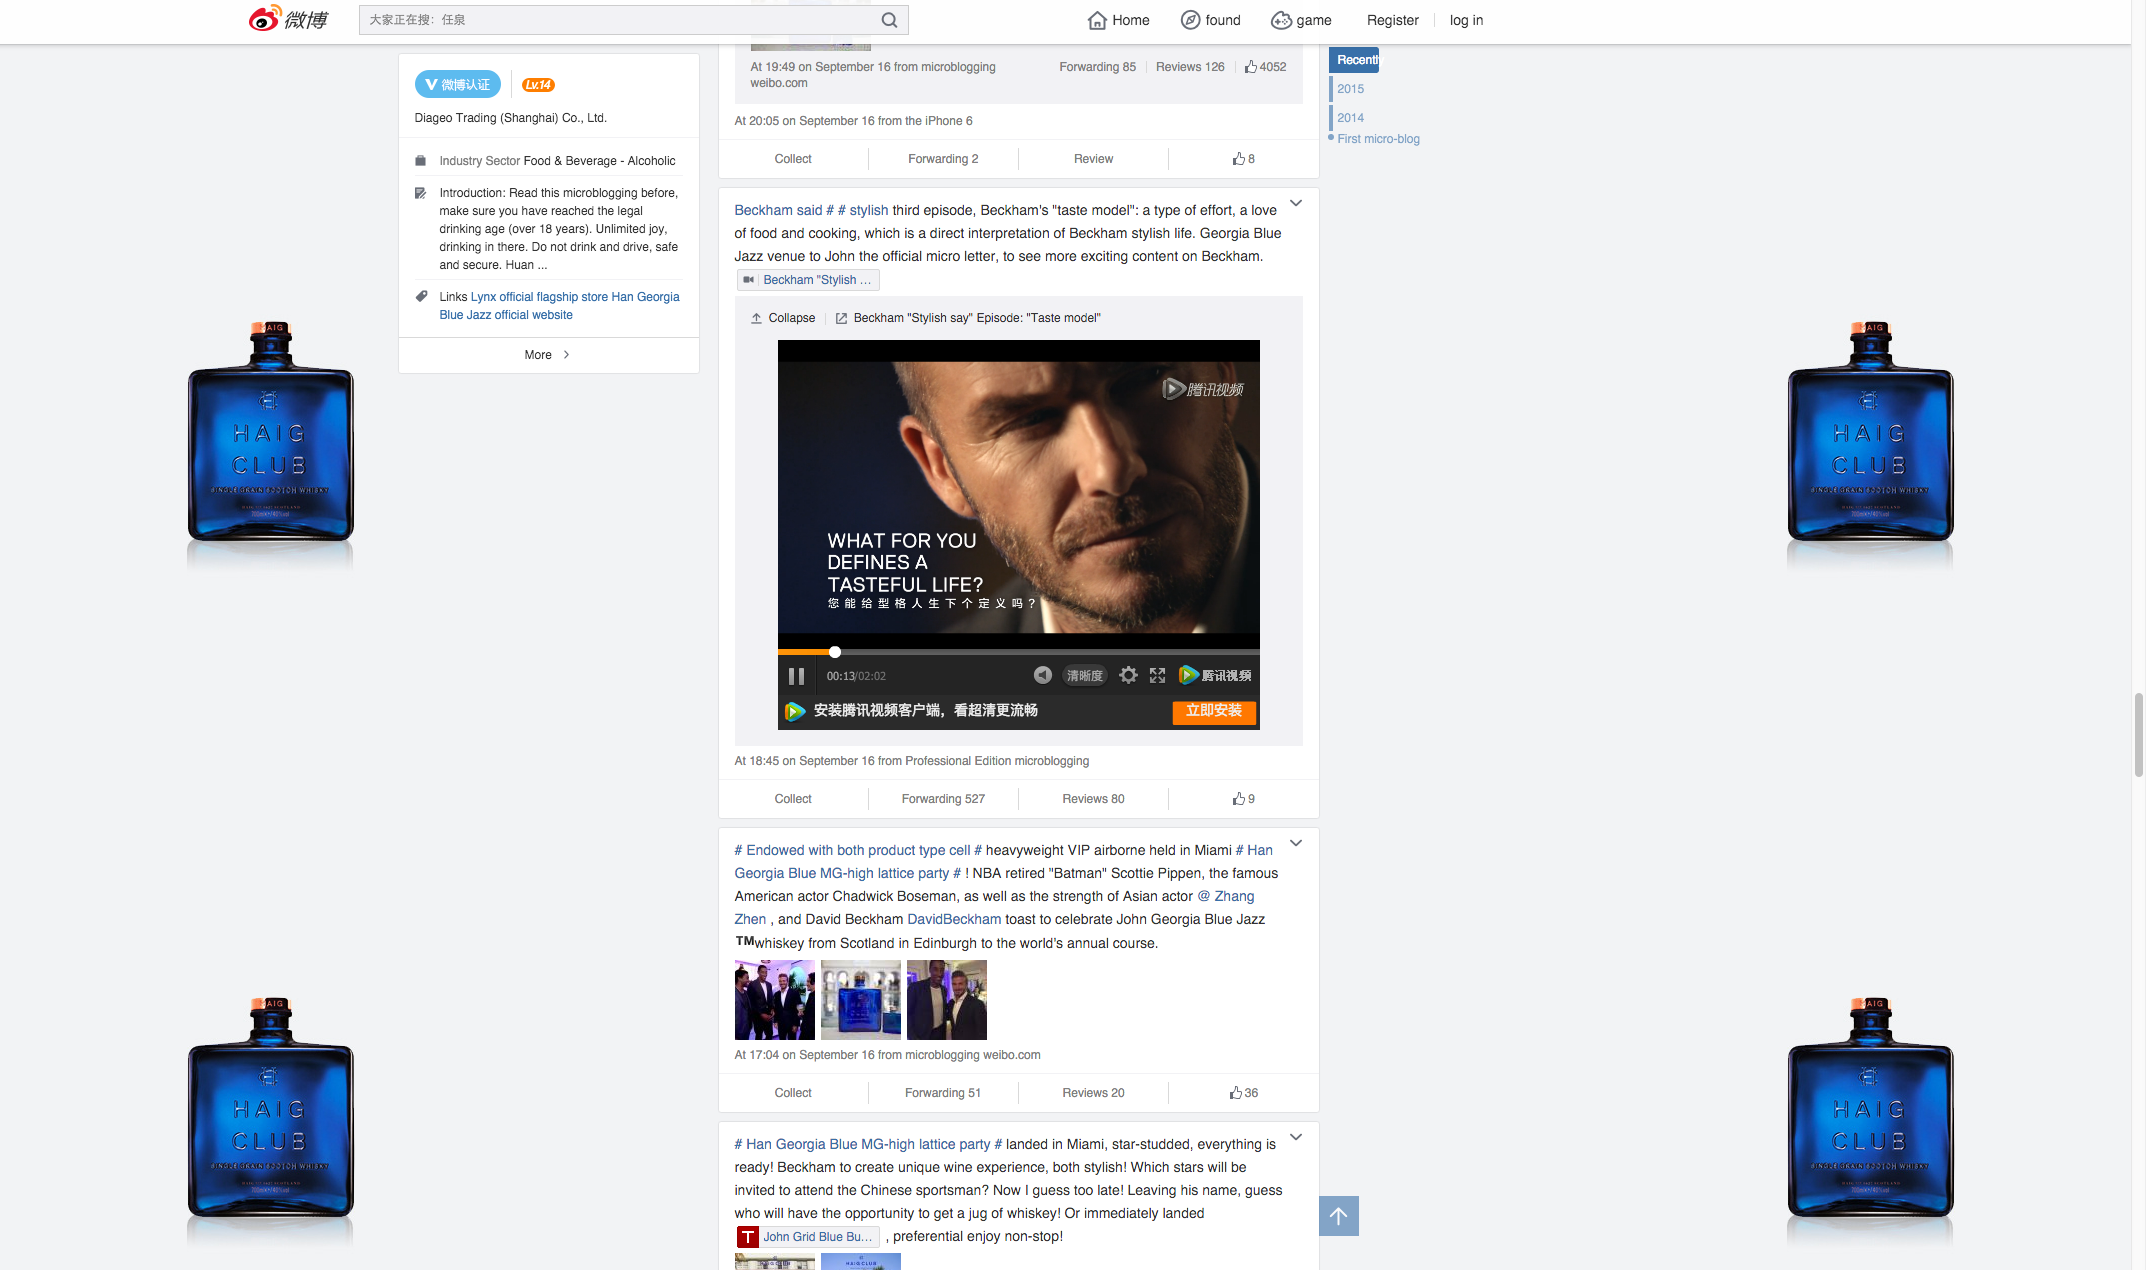Click the Lv.14 level badge
The height and width of the screenshot is (1270, 2146).
(538, 85)
